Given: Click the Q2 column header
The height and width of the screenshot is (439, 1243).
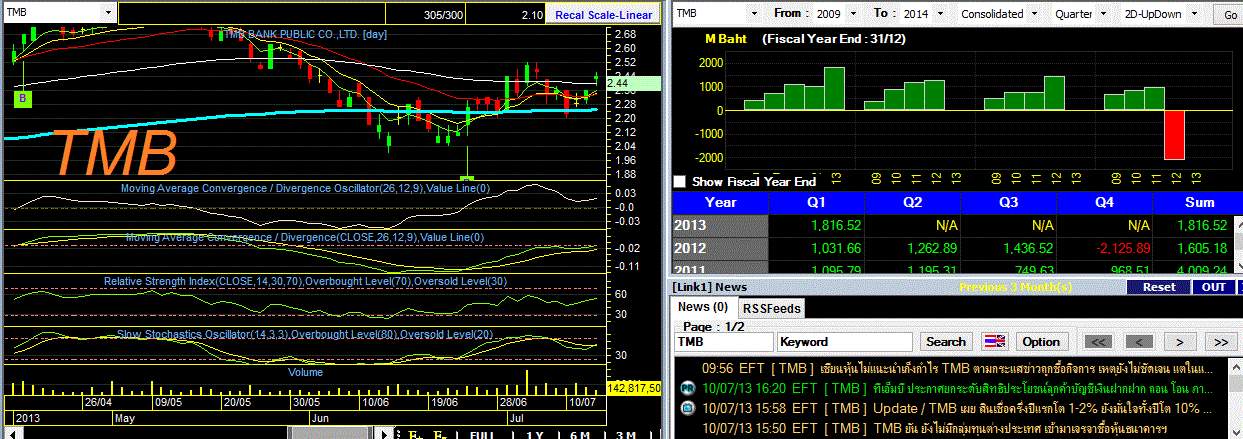Looking at the screenshot, I should (913, 201).
